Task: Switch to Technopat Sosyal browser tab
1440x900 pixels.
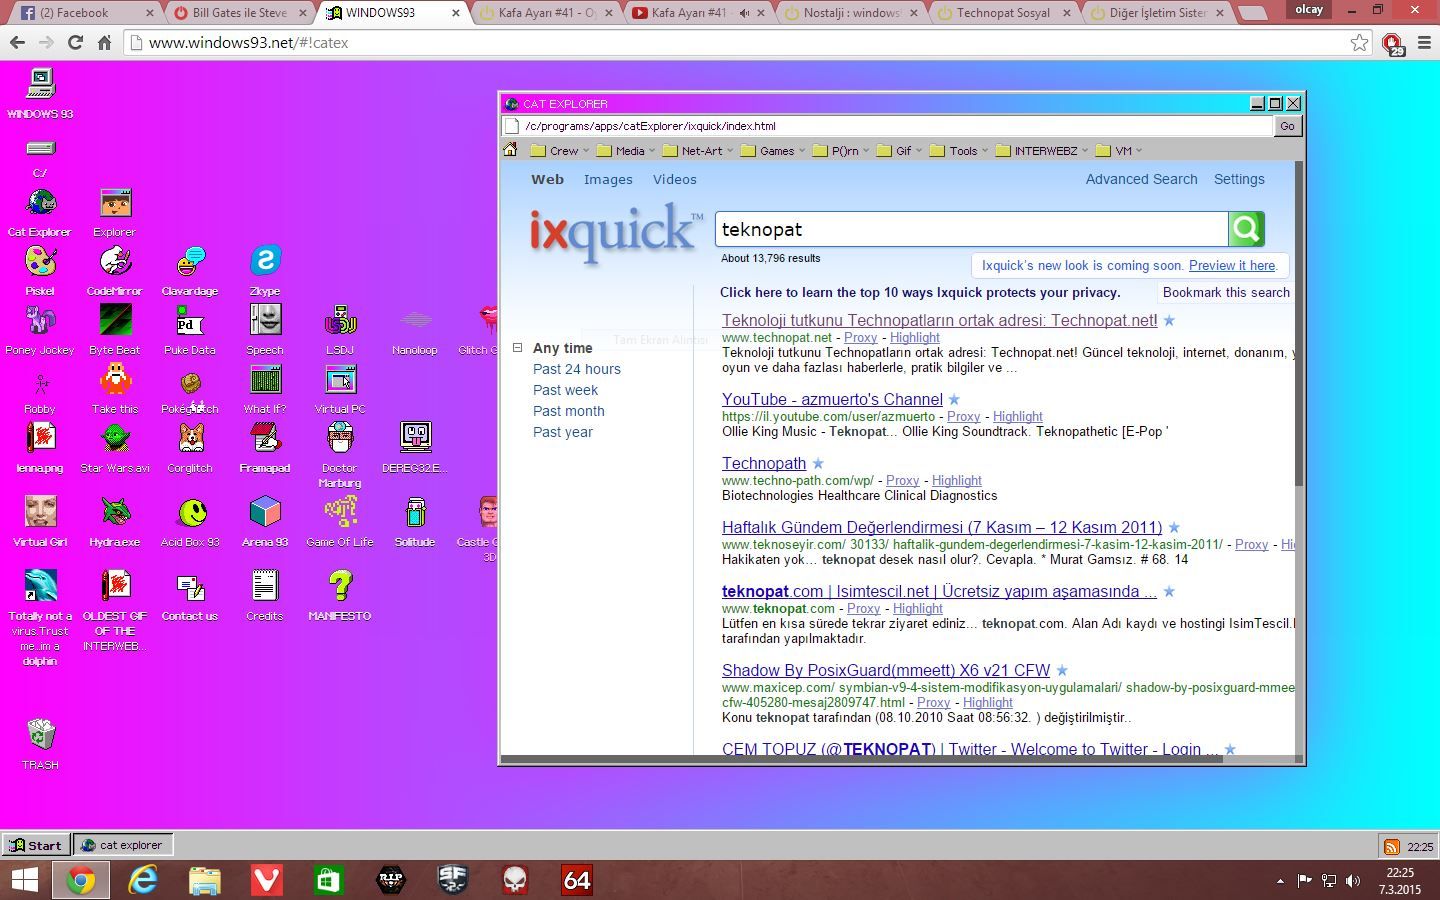Action: pyautogui.click(x=1003, y=13)
